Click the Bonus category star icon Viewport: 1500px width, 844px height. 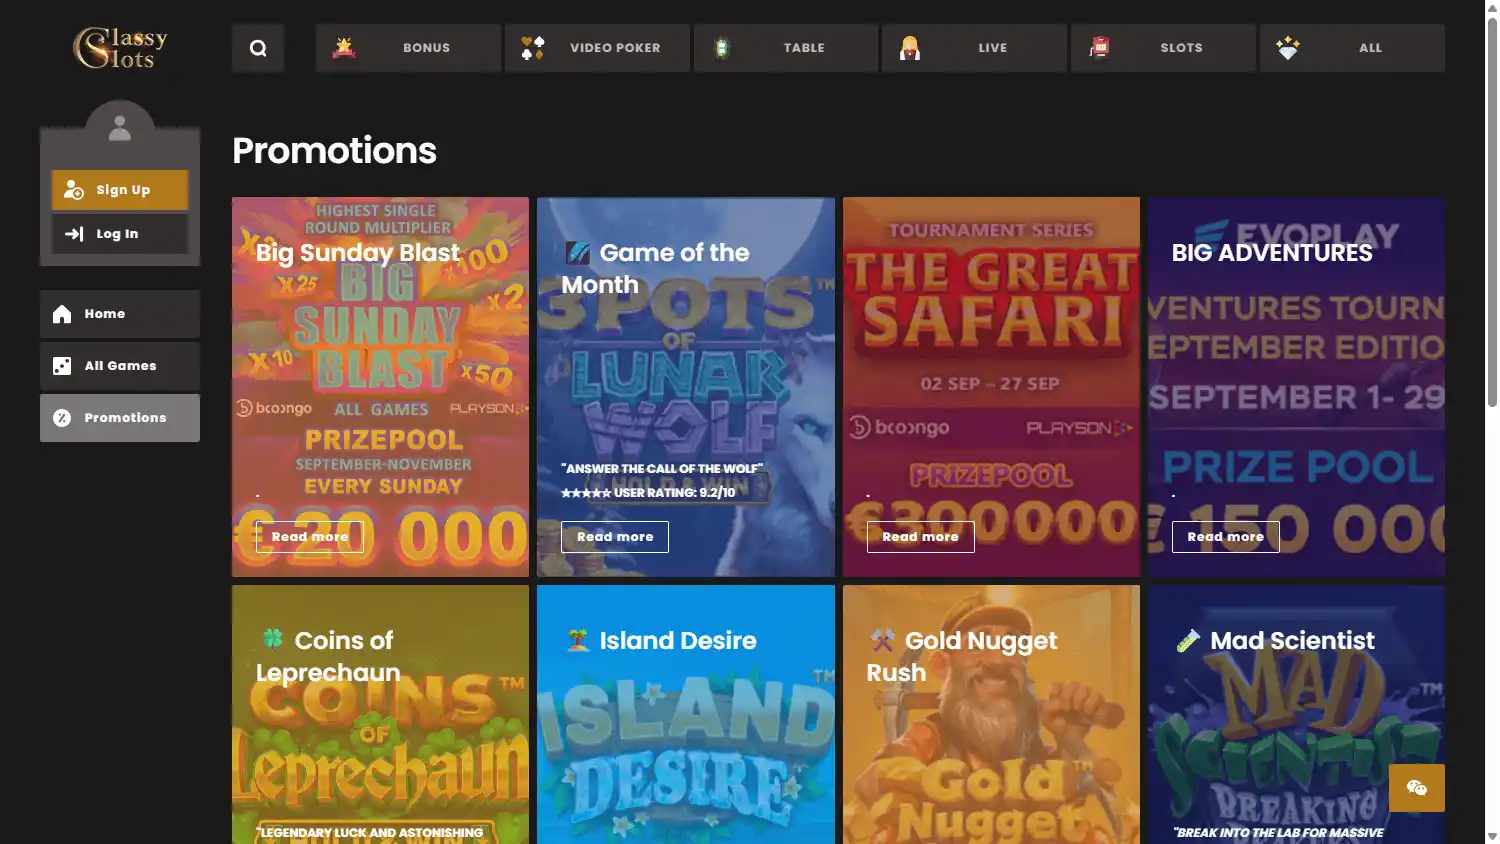(x=344, y=47)
